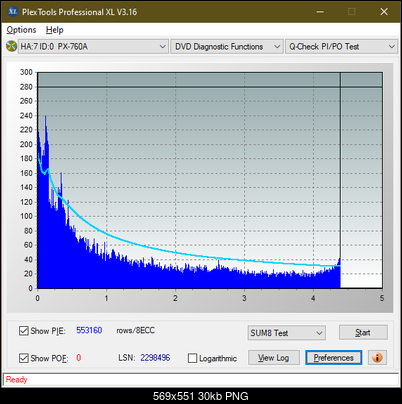Click the x-axis label 5 on the graph
Viewport: 402px width, 404px height.
point(382,298)
